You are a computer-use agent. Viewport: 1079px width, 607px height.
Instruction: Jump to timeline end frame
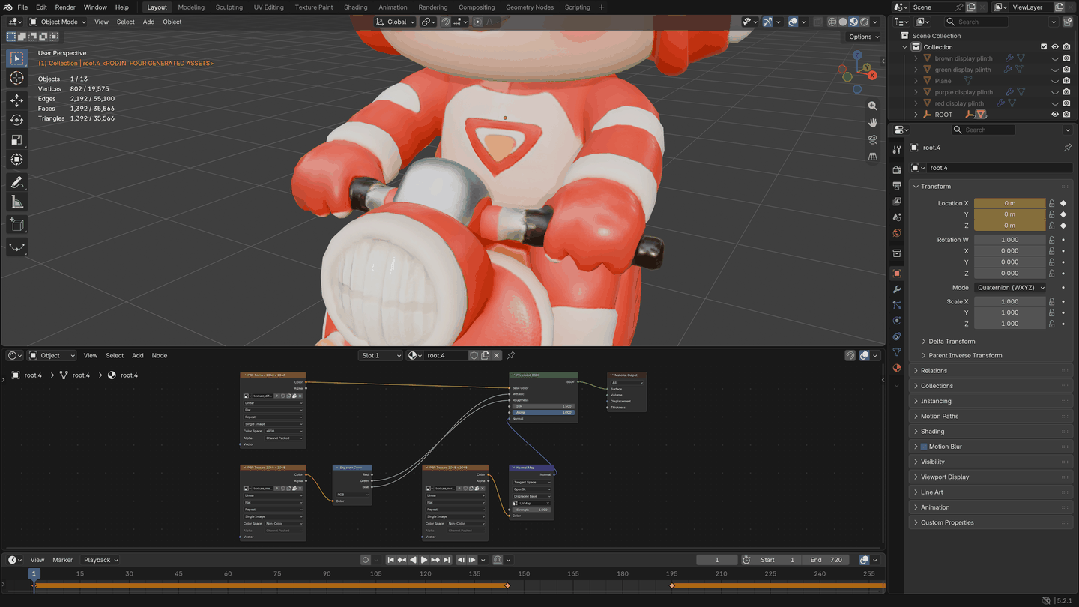[447, 560]
